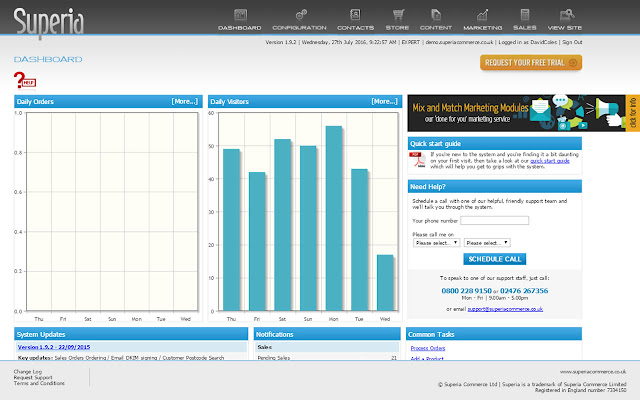Open Daily Orders More link
The height and width of the screenshot is (400, 640).
185,101
